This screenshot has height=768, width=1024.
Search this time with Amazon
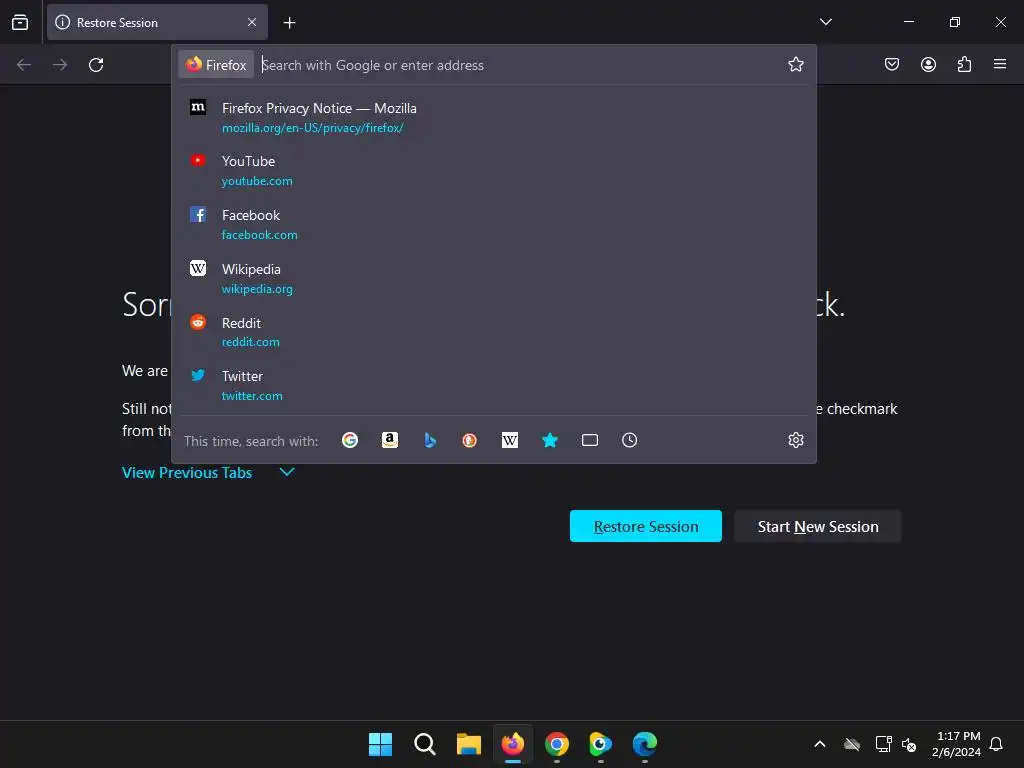pyautogui.click(x=390, y=440)
